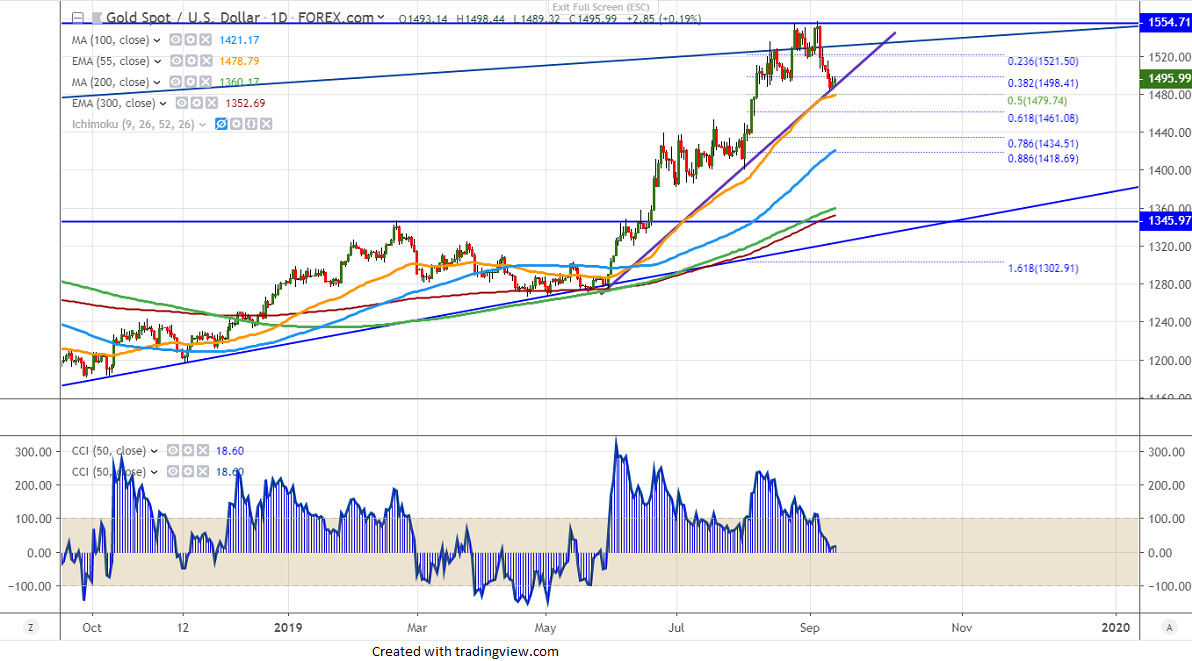The width and height of the screenshot is (1192, 661).
Task: Expand the MA (200, close) indicator menu
Action: [157, 82]
